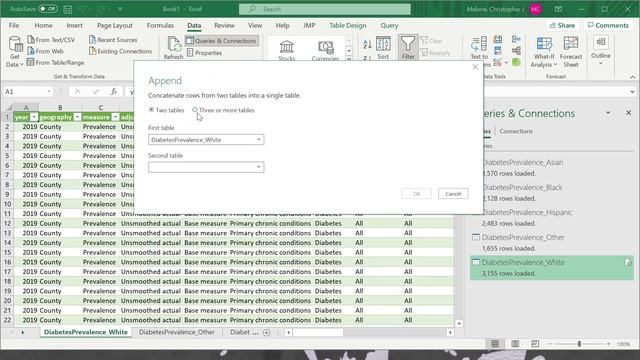Collapse the ribbon with the chevron
640x360 pixels.
click(x=632, y=77)
